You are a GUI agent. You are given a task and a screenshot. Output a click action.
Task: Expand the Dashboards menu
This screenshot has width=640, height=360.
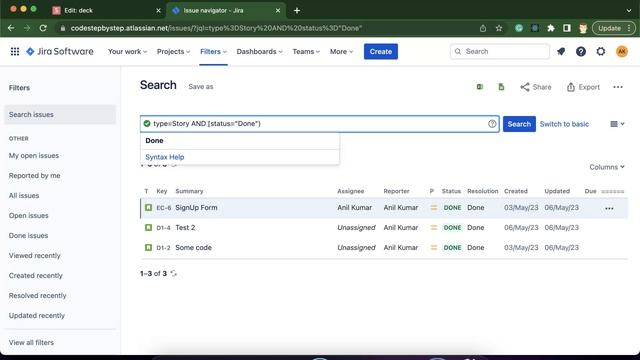pyautogui.click(x=259, y=51)
